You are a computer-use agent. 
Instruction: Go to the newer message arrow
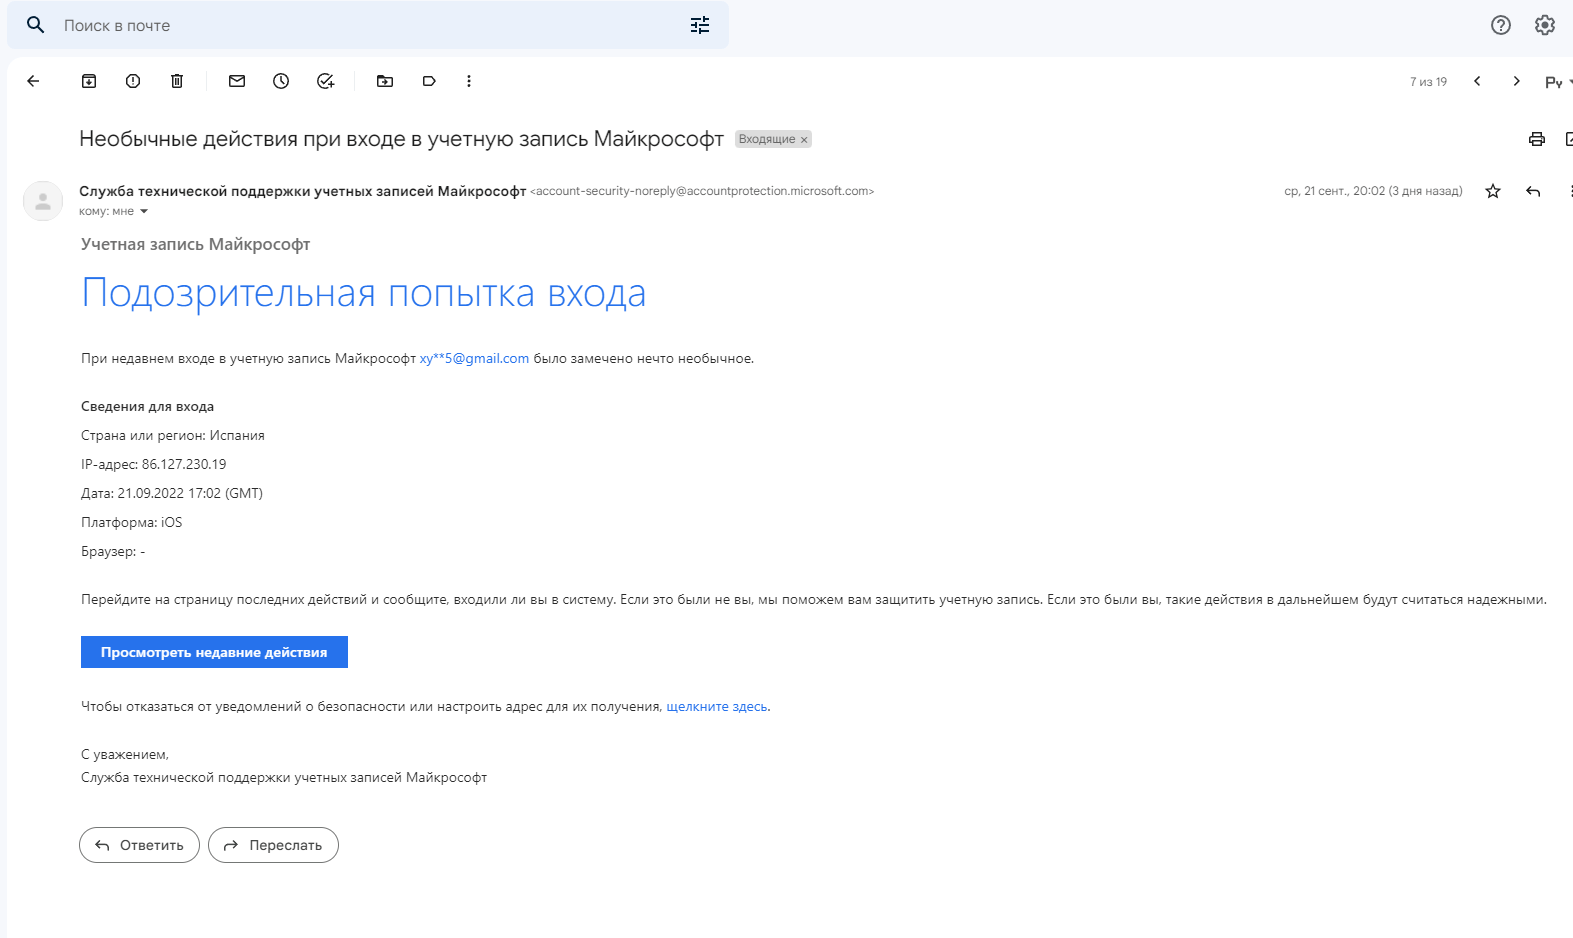click(1477, 81)
